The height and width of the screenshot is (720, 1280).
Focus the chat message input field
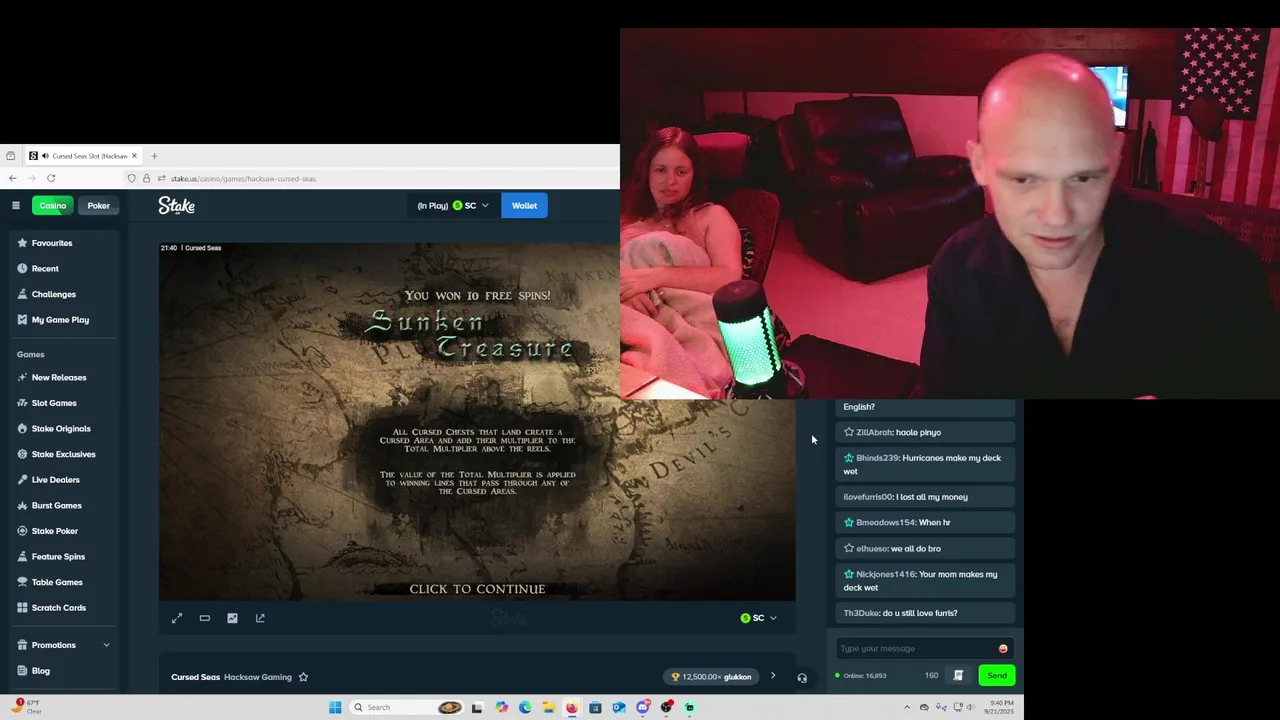917,648
